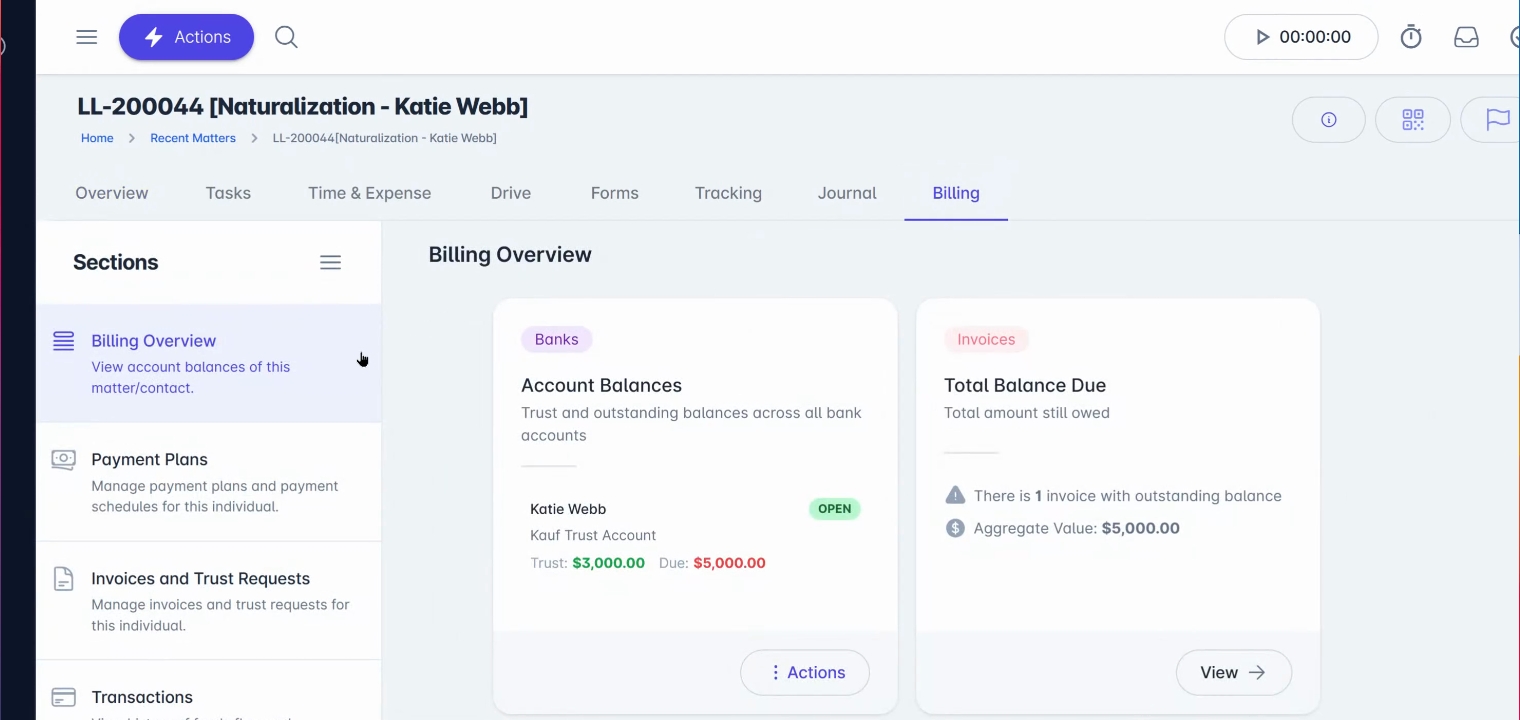Open the QR code icon button
This screenshot has width=1520, height=720.
tap(1413, 120)
